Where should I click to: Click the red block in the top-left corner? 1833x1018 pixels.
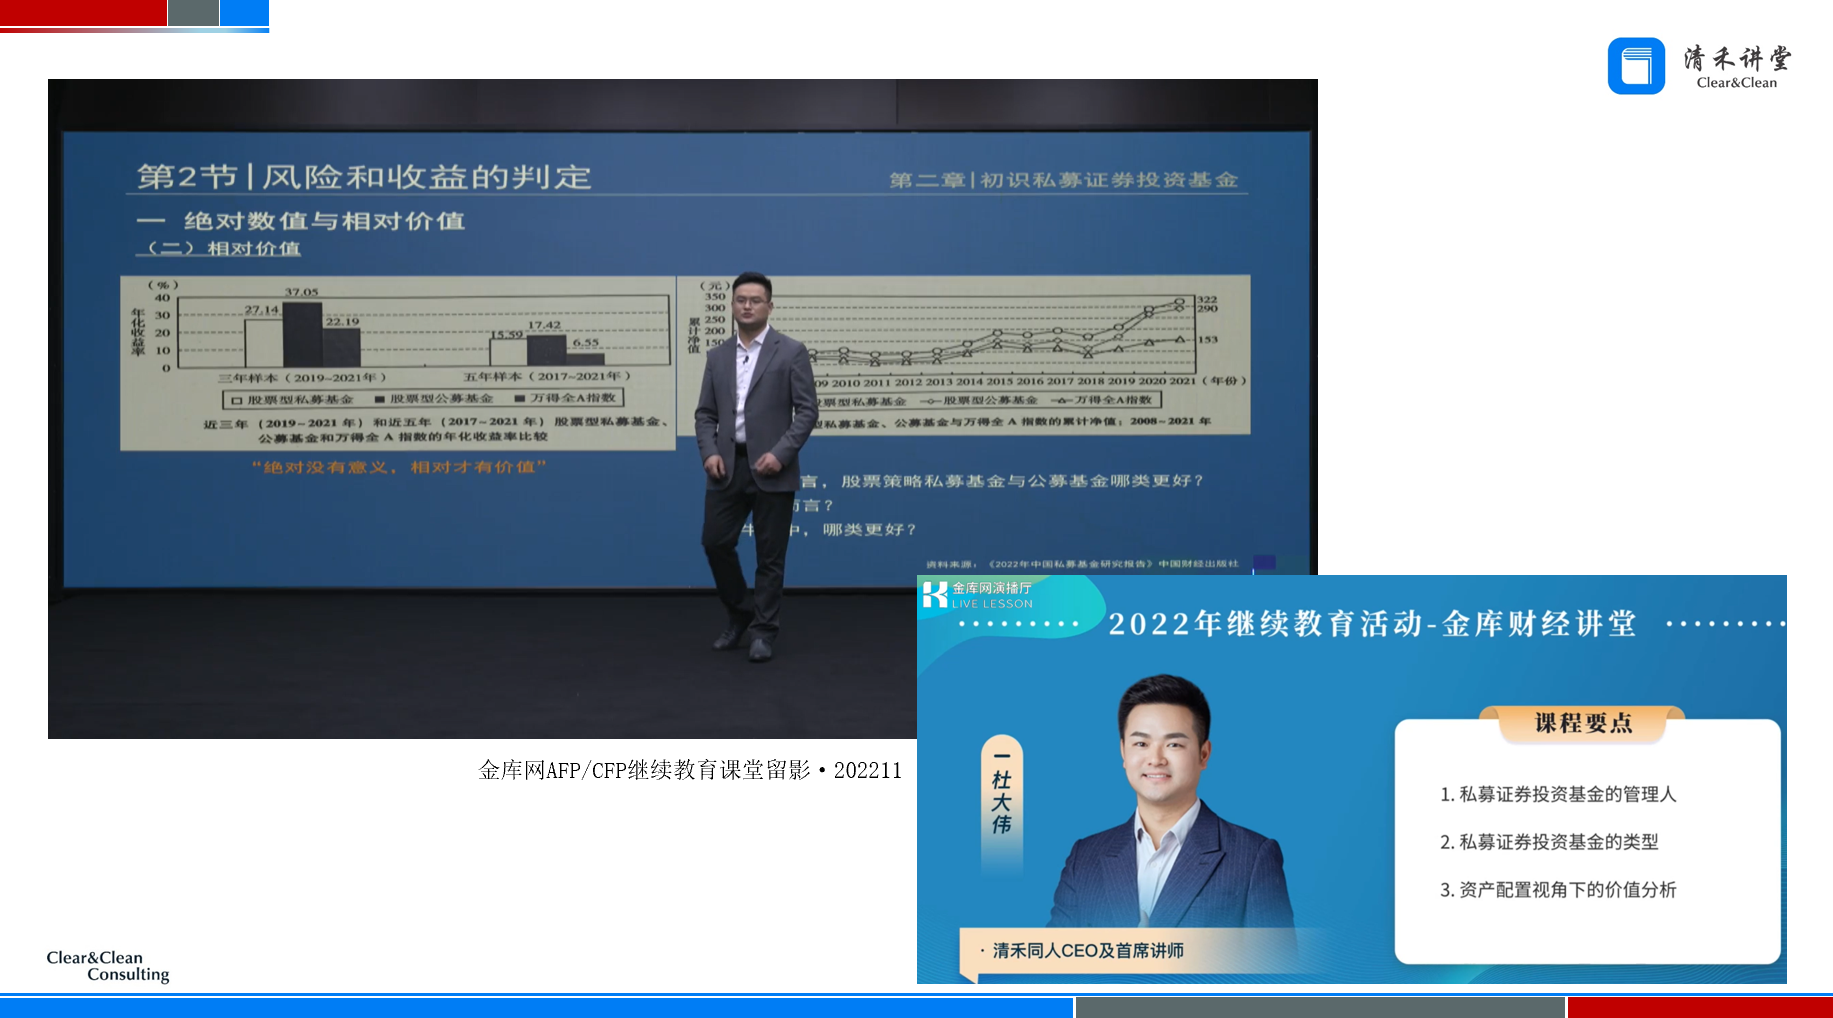coord(83,13)
